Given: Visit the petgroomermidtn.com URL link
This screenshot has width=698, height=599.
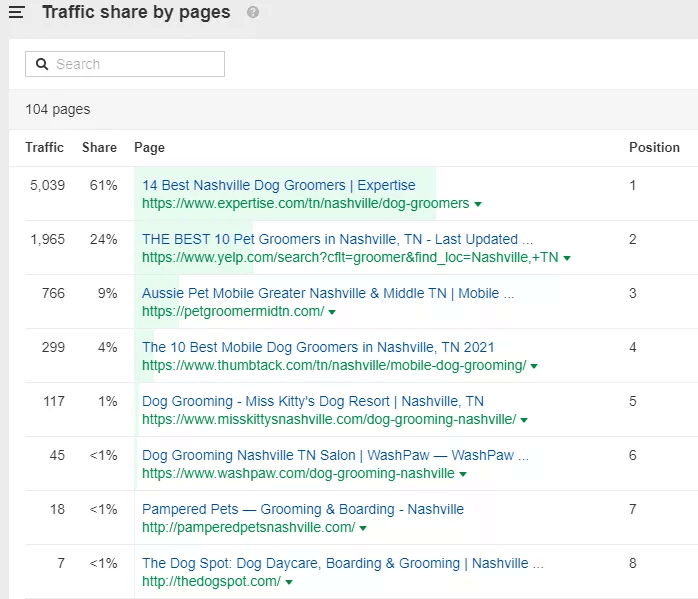Looking at the screenshot, I should [232, 311].
